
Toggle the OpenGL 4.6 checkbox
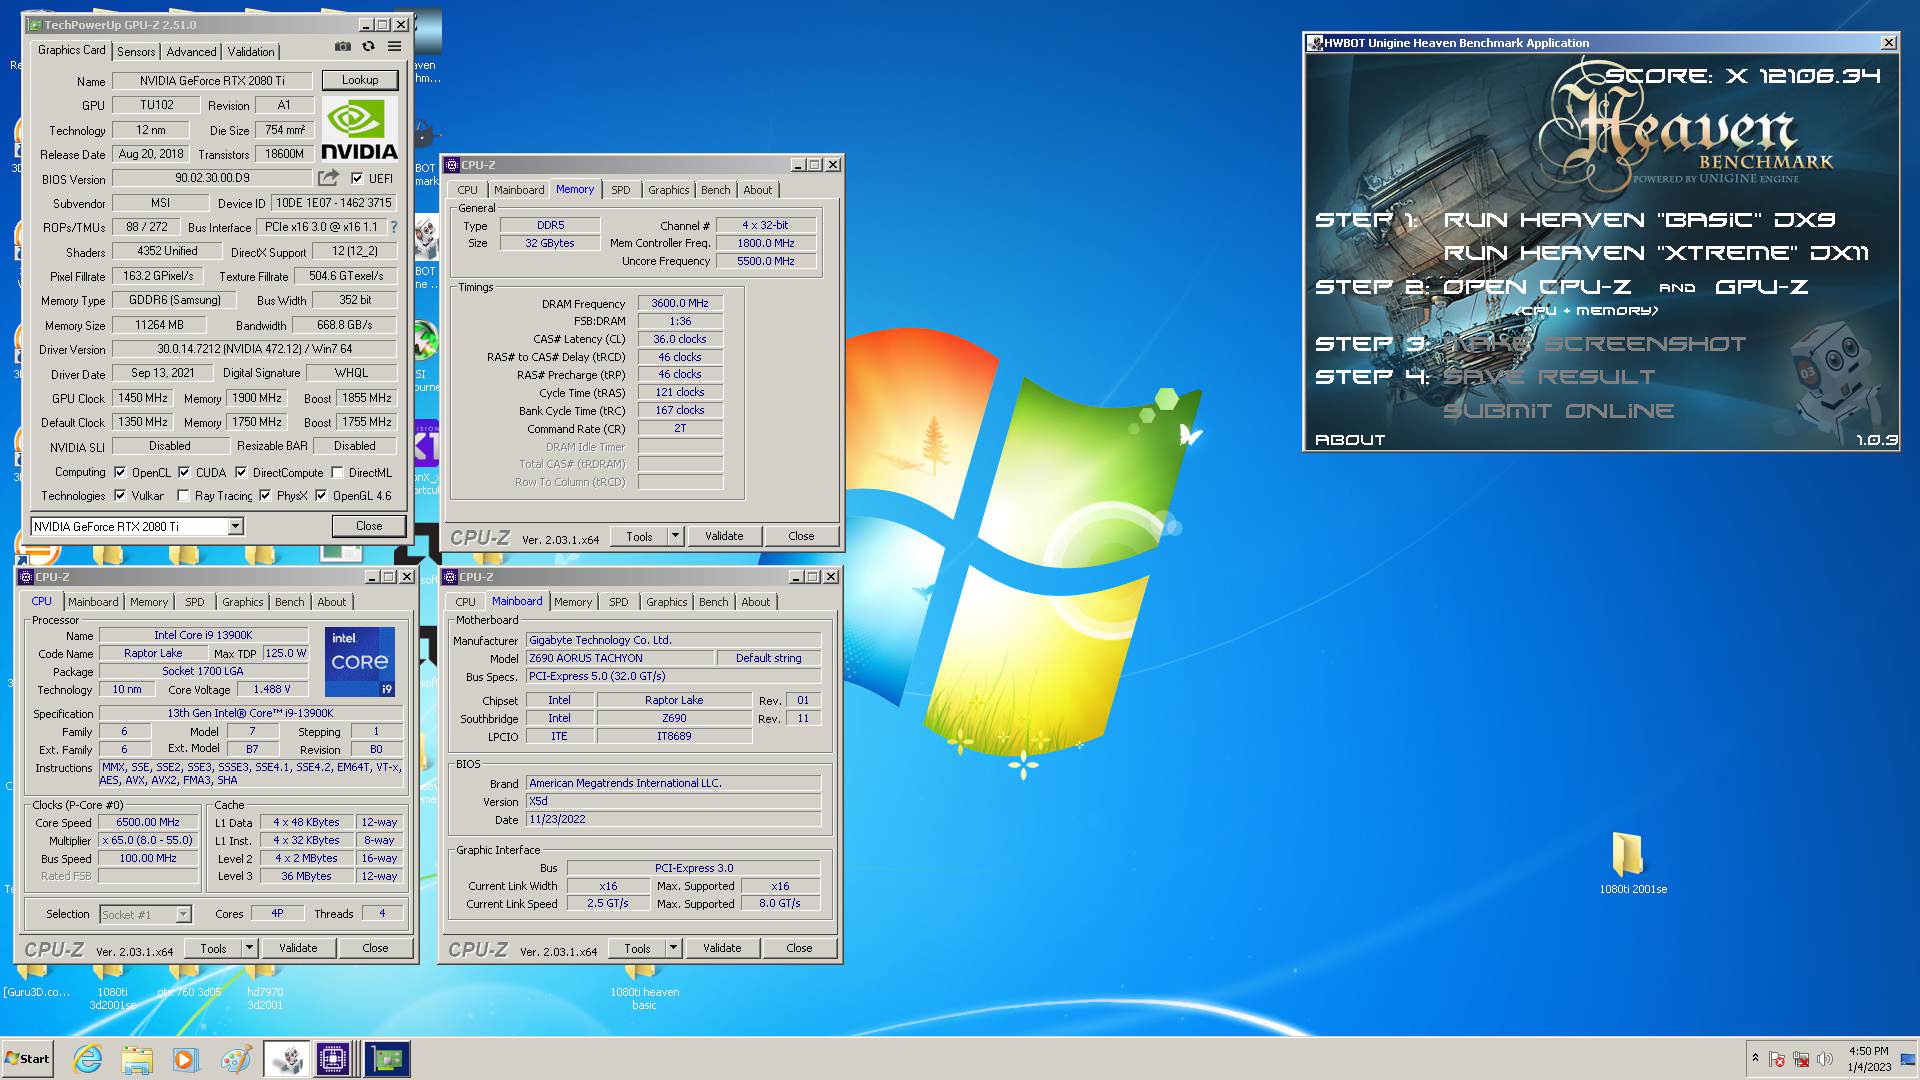[321, 495]
